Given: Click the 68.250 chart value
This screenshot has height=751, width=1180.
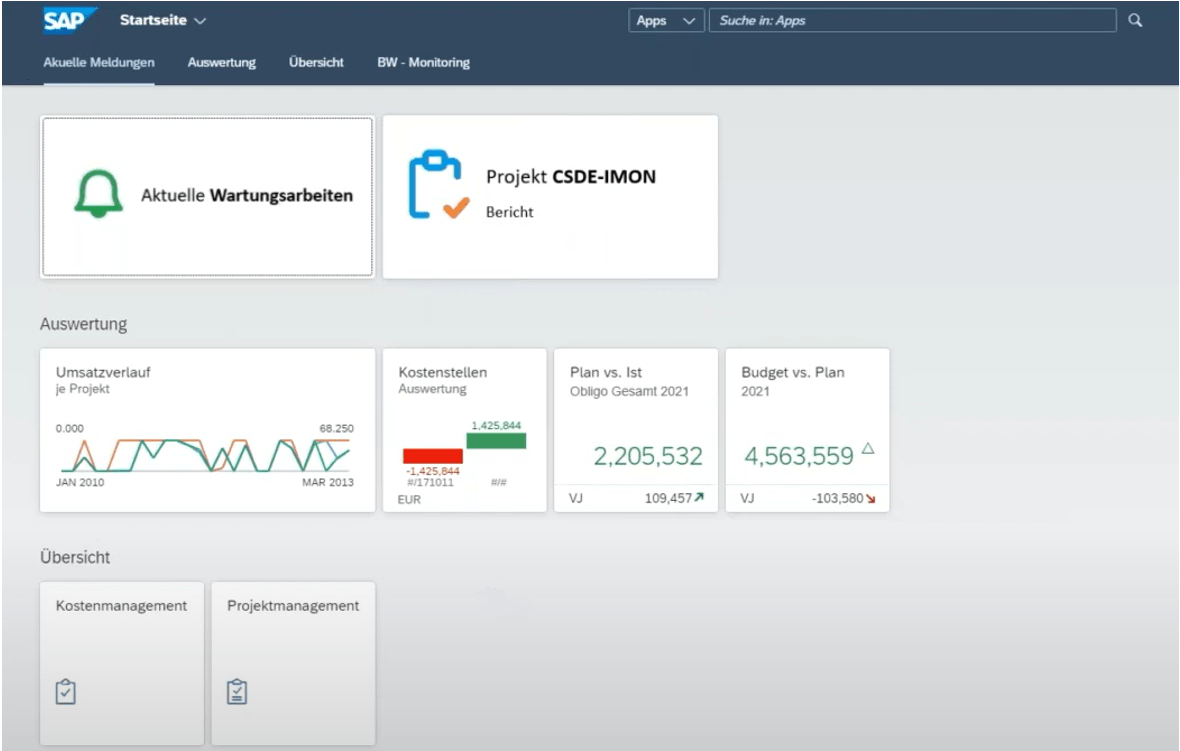Looking at the screenshot, I should [336, 428].
